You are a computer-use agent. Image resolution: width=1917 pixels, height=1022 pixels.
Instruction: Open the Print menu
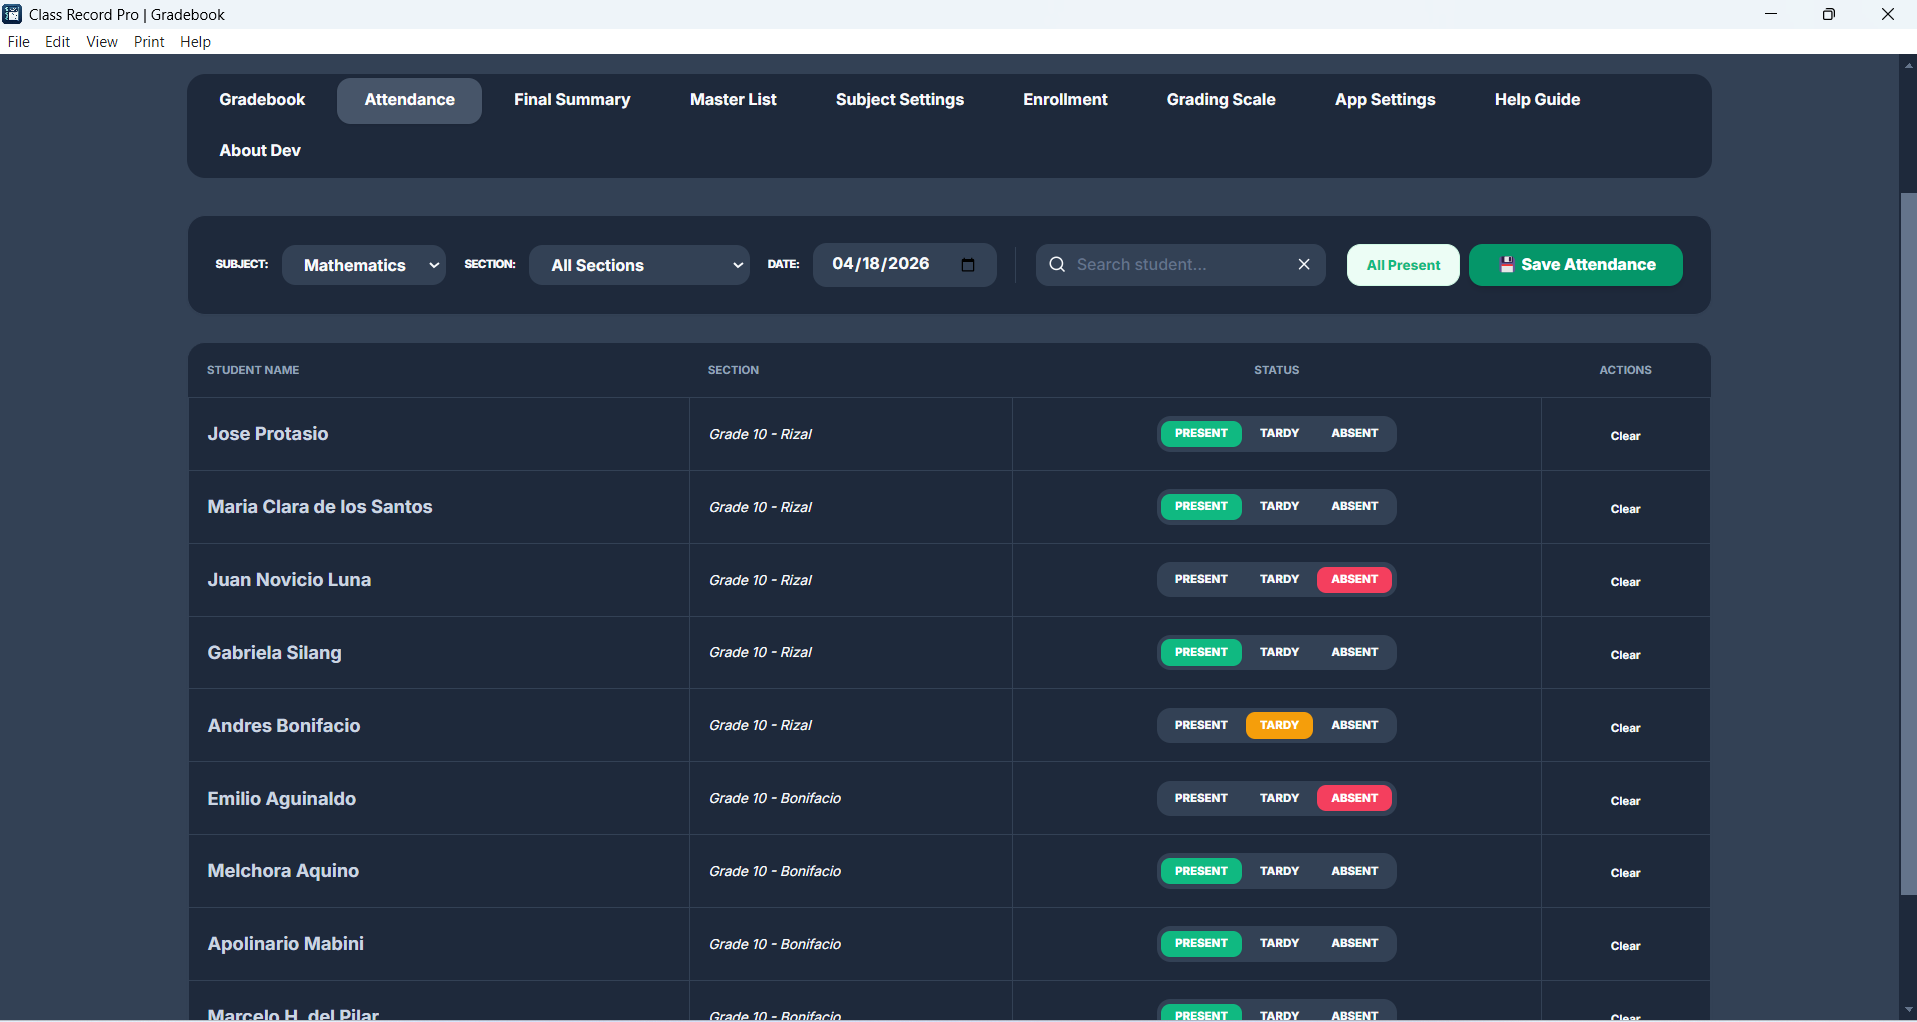(x=149, y=42)
